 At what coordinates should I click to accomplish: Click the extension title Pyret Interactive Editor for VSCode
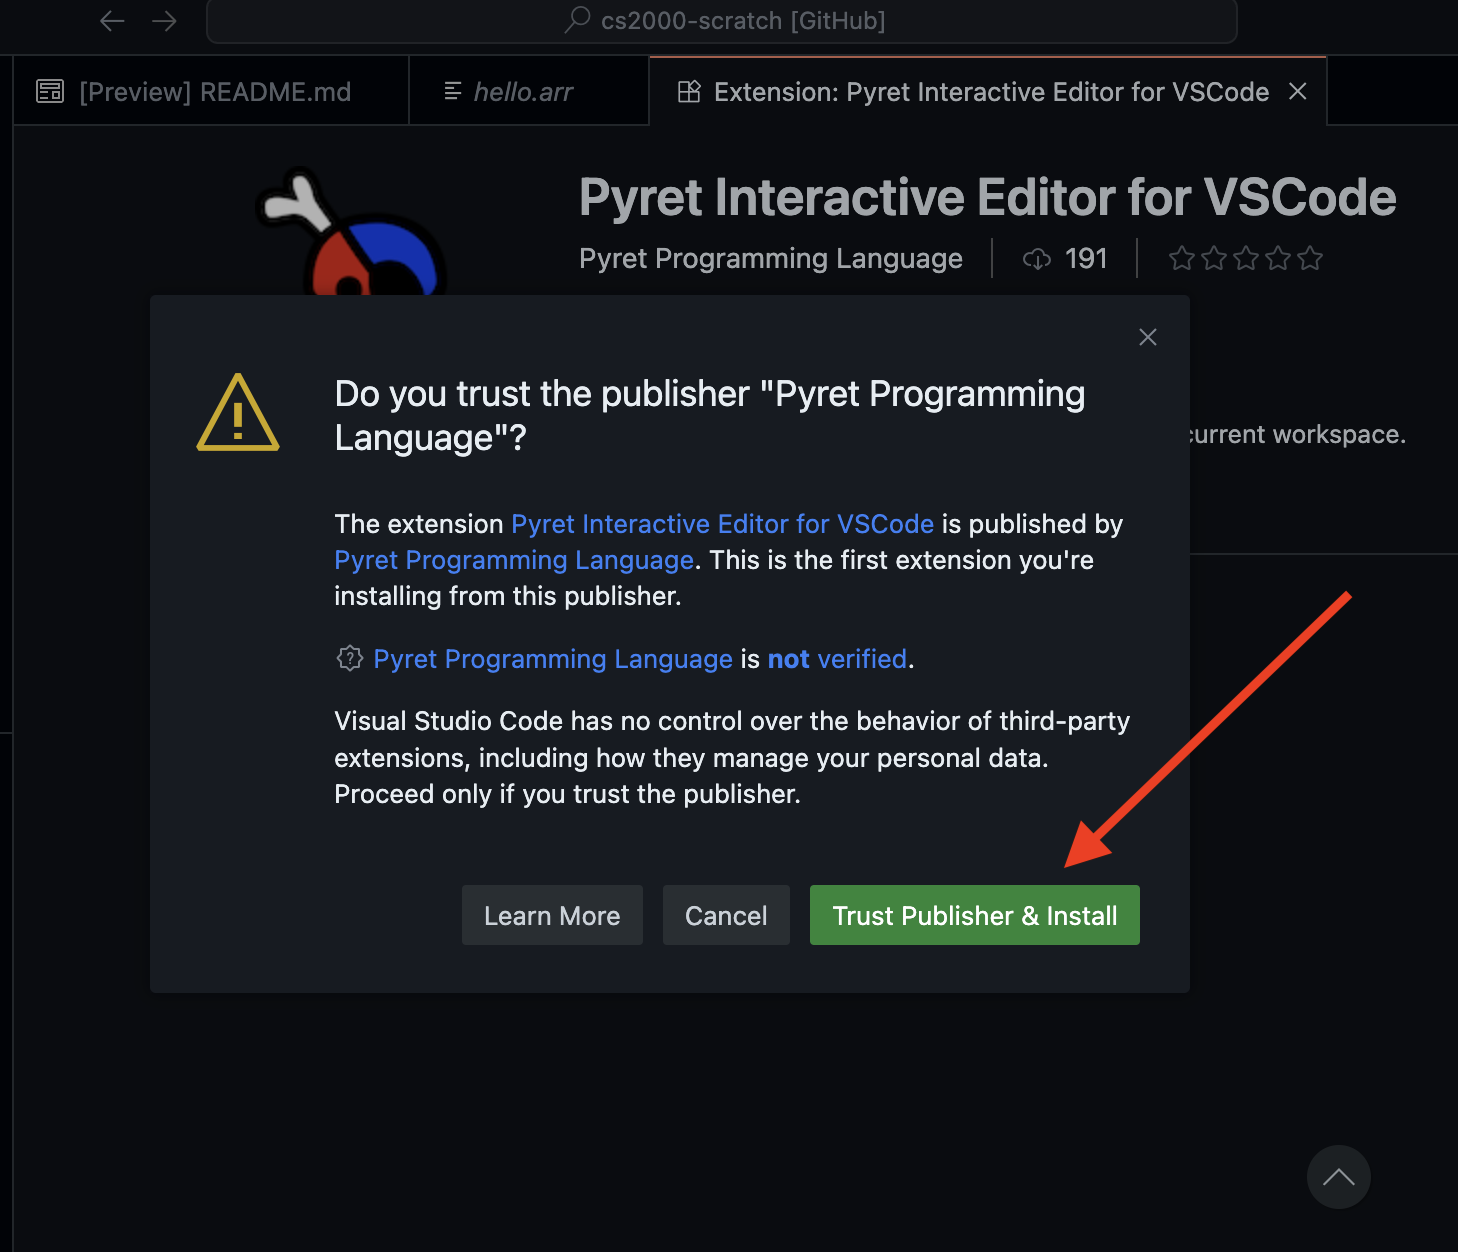point(987,197)
